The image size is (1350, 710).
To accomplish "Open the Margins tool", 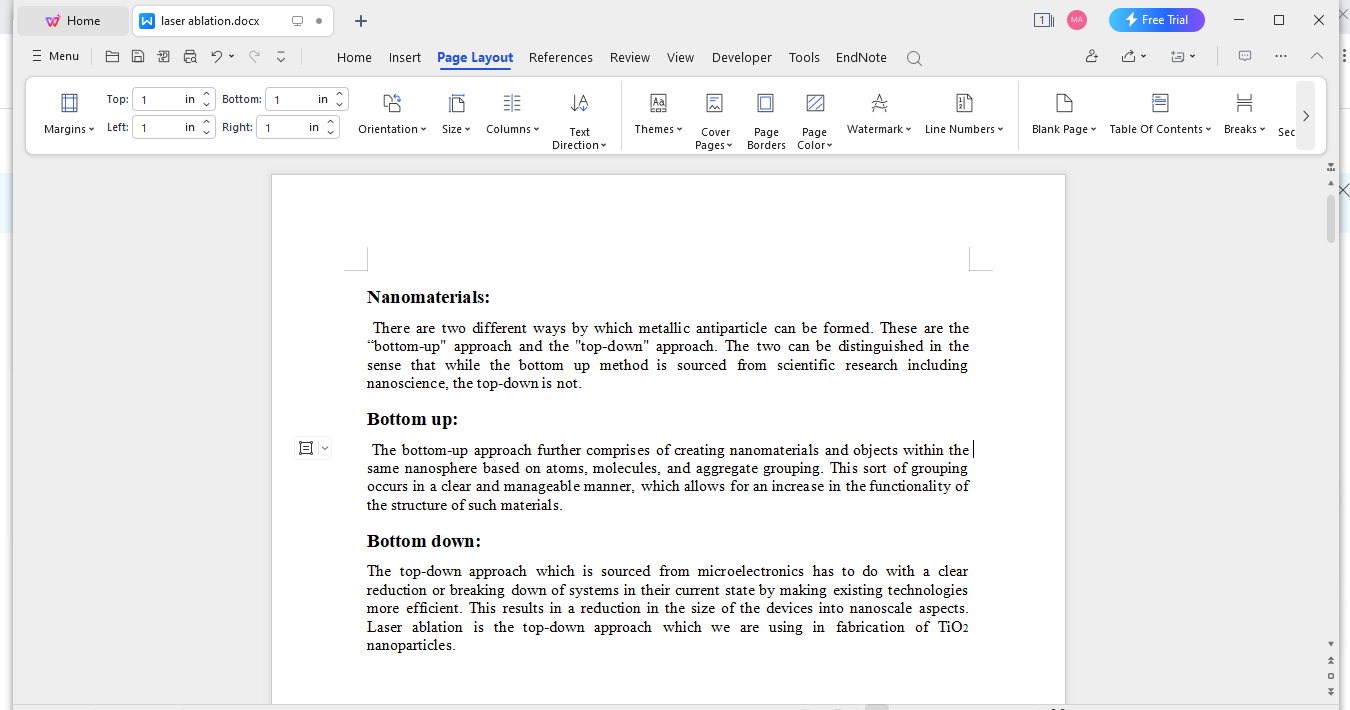I will click(x=67, y=113).
